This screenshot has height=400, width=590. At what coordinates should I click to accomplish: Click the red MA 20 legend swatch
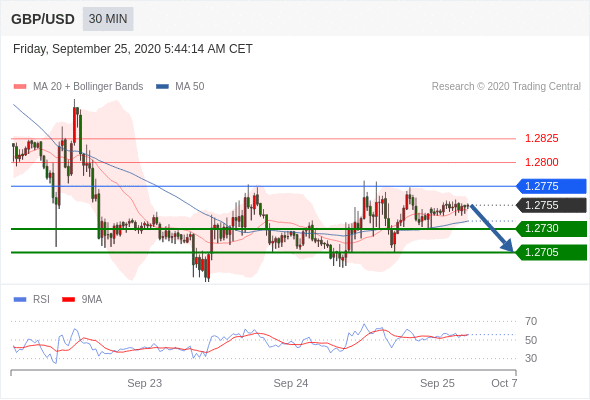(20, 87)
